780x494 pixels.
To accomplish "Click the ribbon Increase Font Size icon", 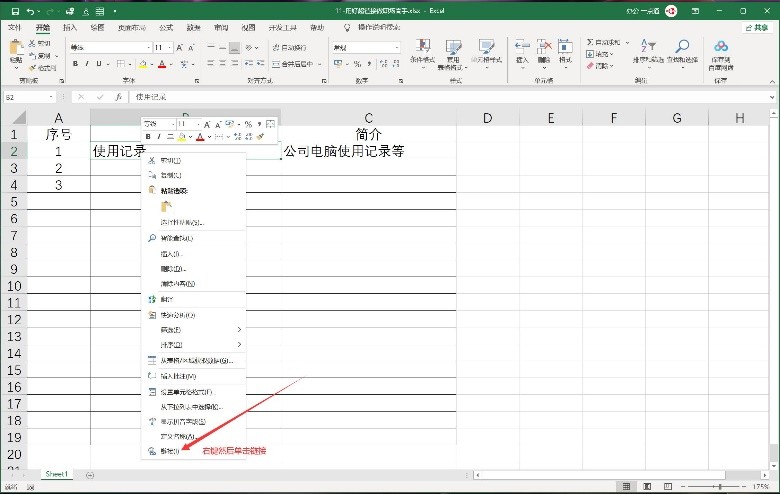I will pyautogui.click(x=180, y=48).
